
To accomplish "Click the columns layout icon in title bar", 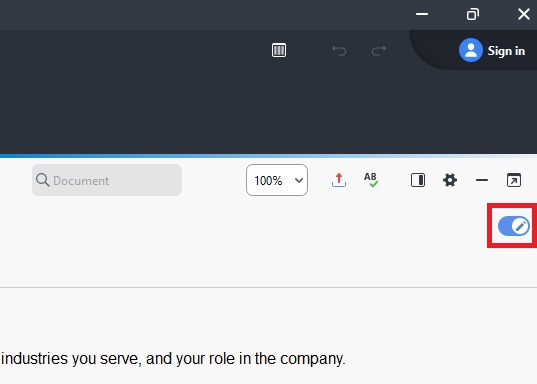I will (x=279, y=50).
